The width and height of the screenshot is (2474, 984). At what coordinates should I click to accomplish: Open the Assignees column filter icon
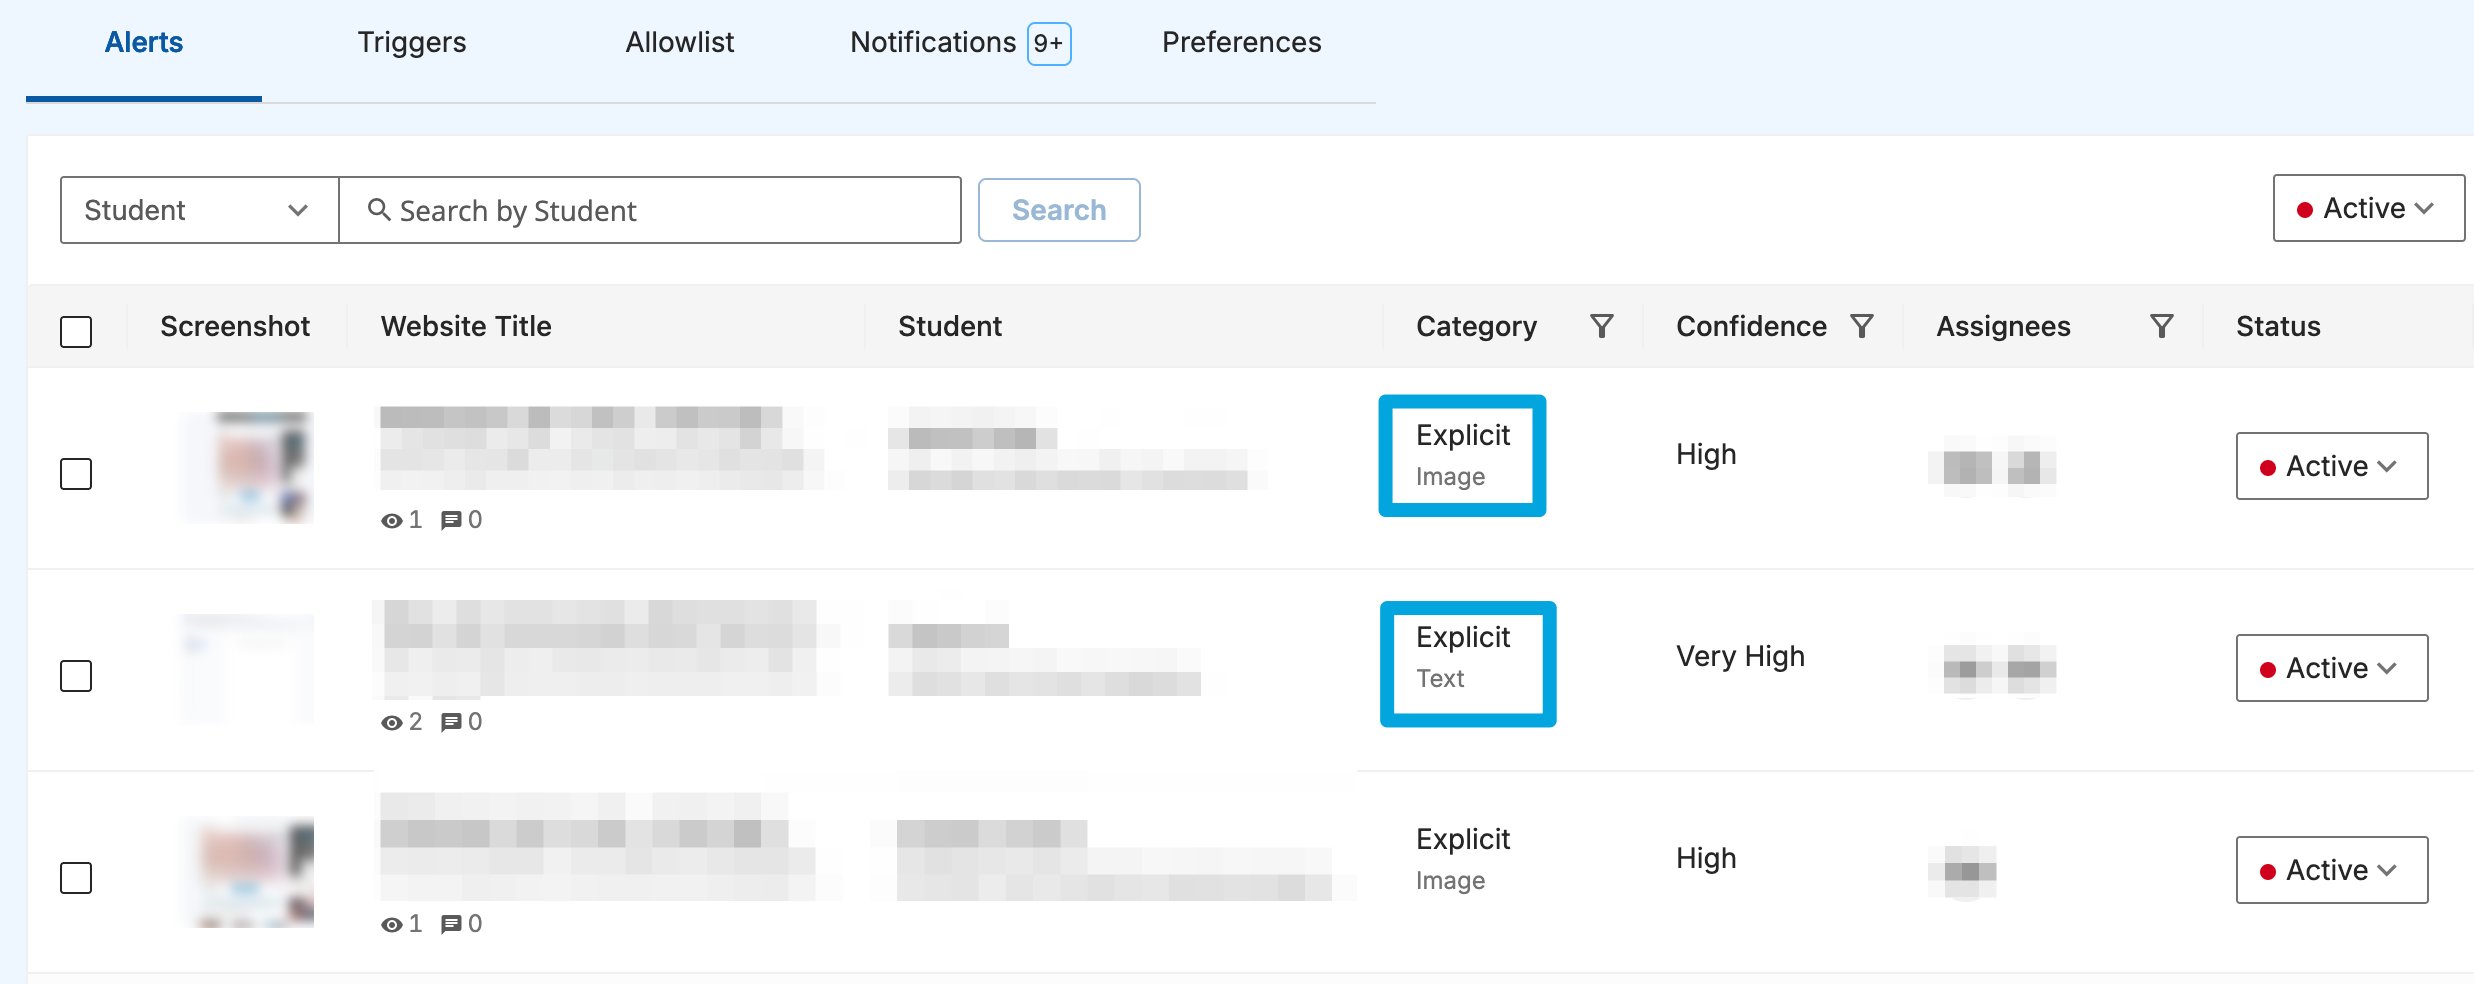[2162, 326]
